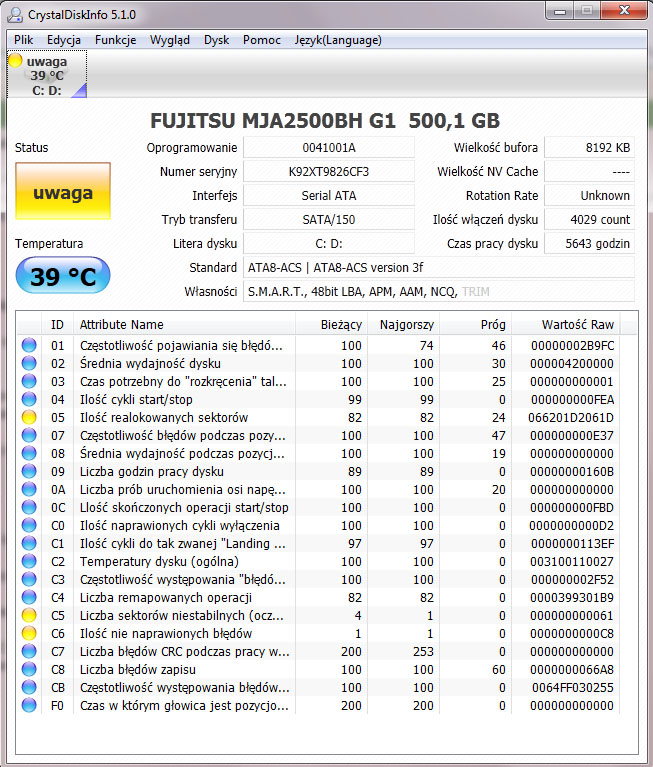The image size is (653, 767).
Task: Click the serial number field K92XT9826CF3
Action: [329, 171]
